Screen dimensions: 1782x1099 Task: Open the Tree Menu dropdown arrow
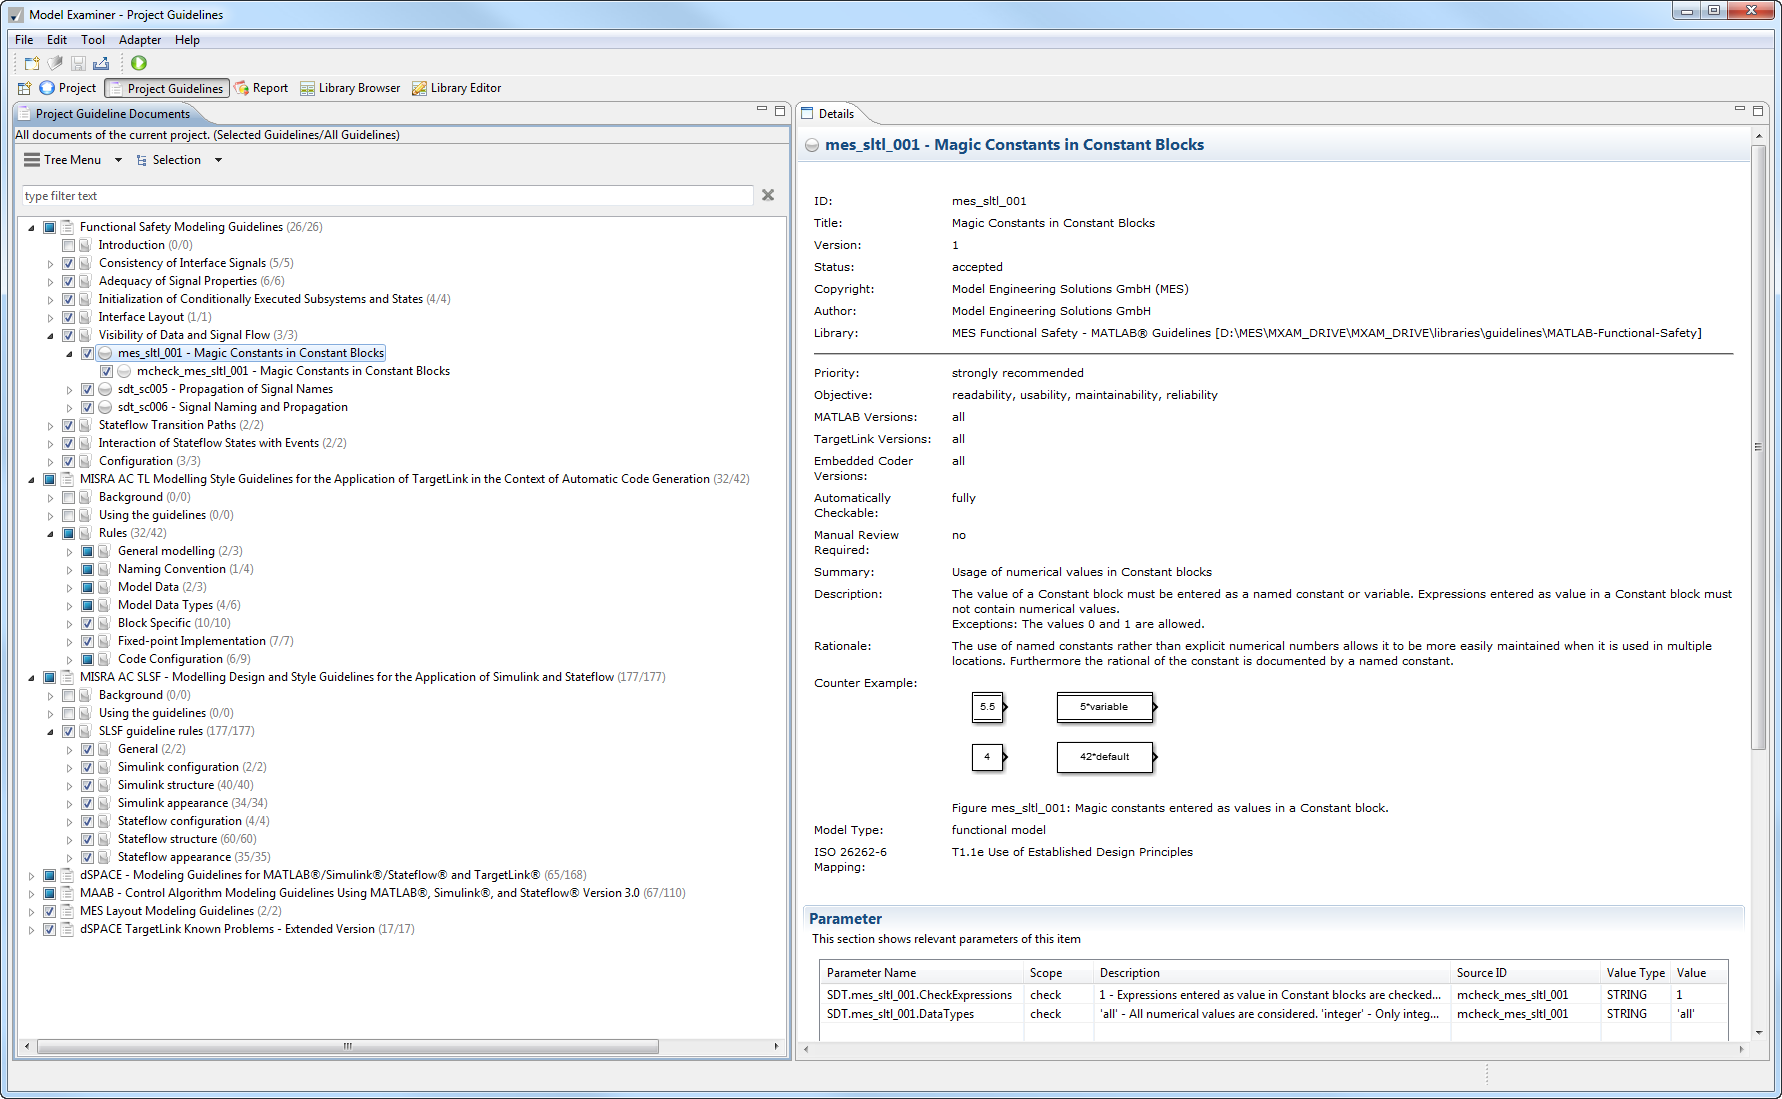point(118,160)
